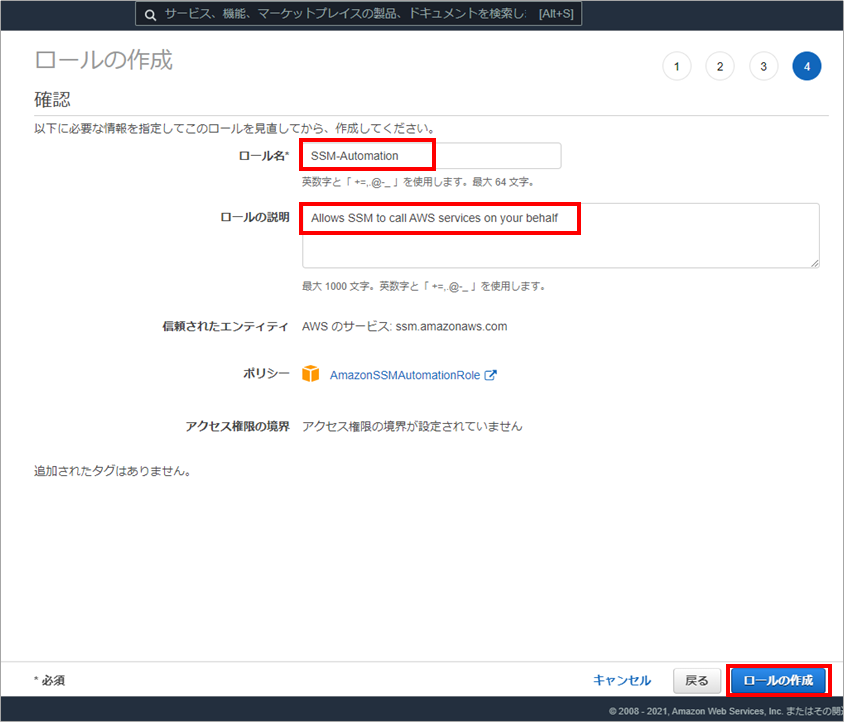Click the ロールの説明 field label

(255, 218)
